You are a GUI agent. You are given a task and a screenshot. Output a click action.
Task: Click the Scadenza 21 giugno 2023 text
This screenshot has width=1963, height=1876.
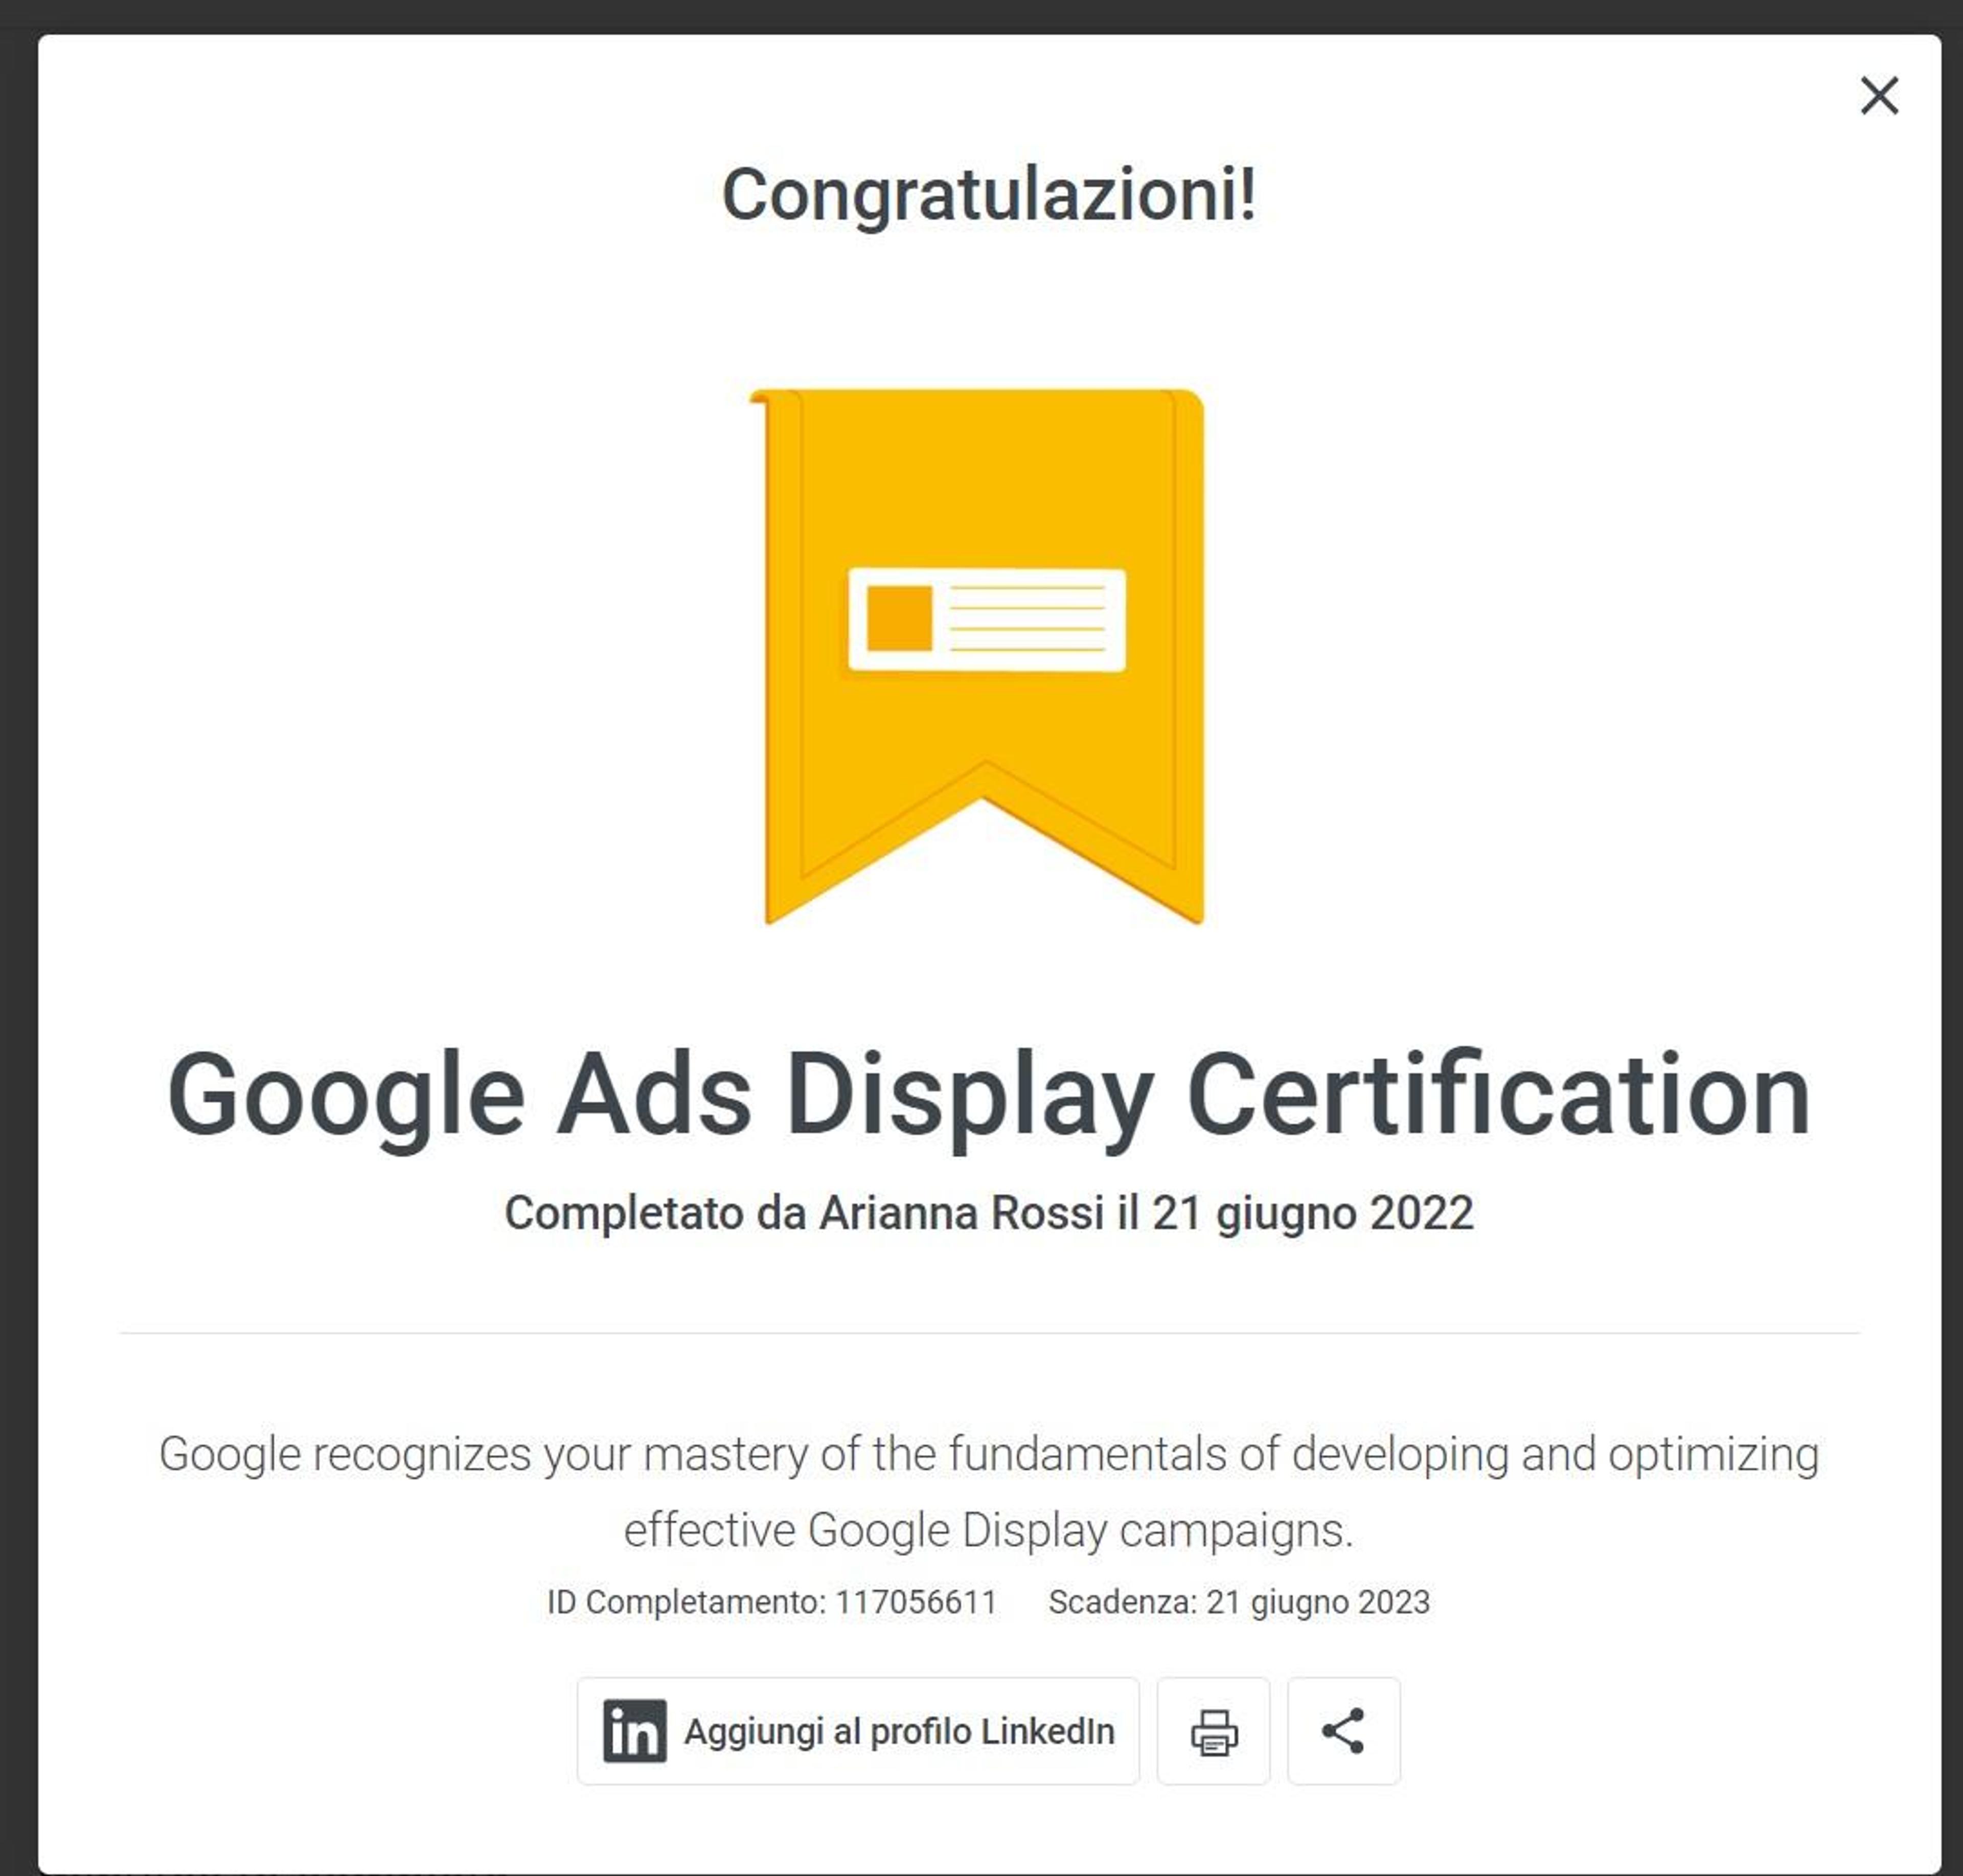click(1239, 1602)
